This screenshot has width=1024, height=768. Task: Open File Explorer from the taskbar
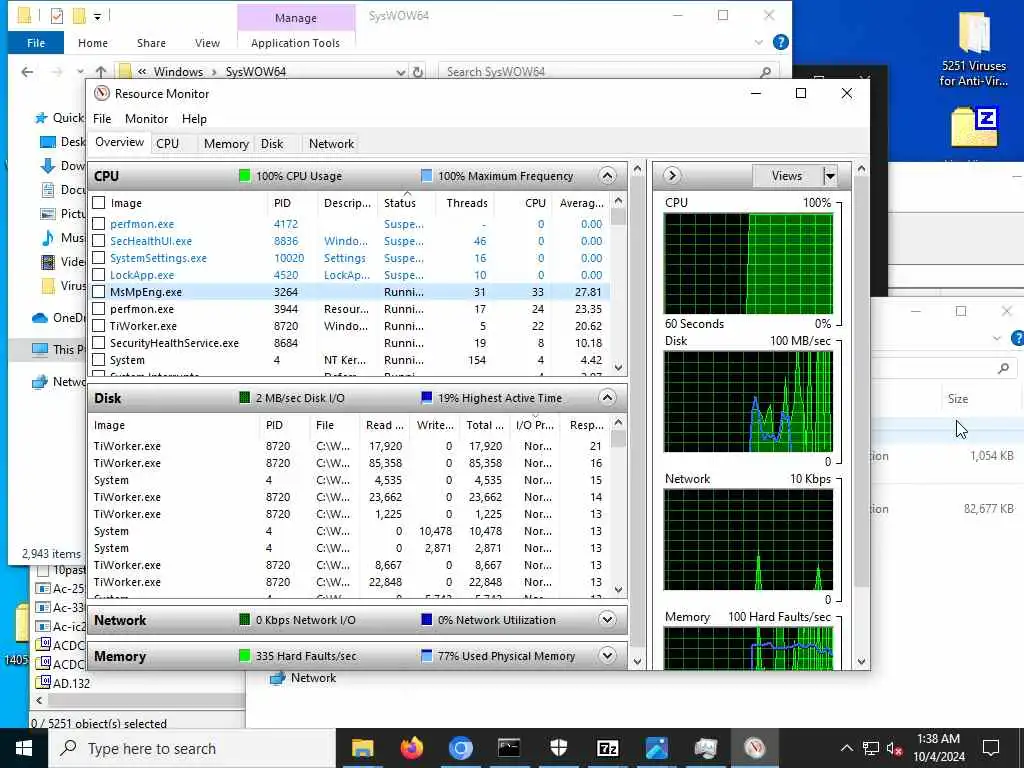point(362,748)
